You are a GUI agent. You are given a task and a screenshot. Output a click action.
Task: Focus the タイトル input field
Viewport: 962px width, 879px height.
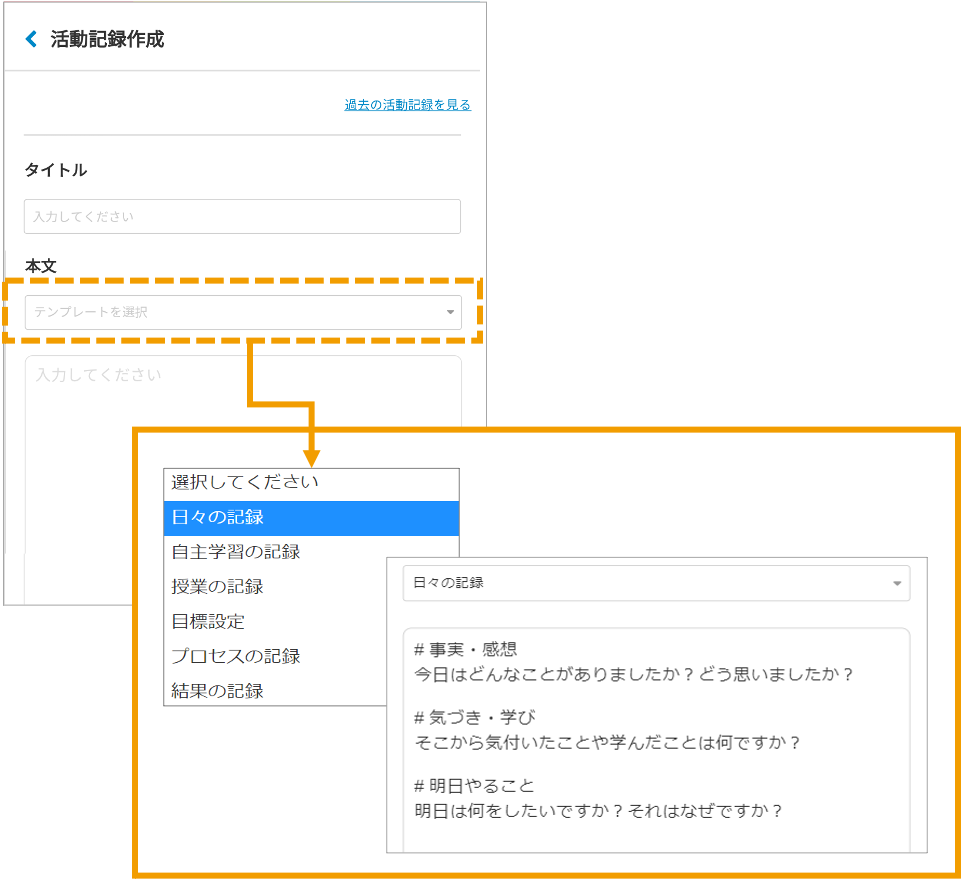pyautogui.click(x=242, y=217)
